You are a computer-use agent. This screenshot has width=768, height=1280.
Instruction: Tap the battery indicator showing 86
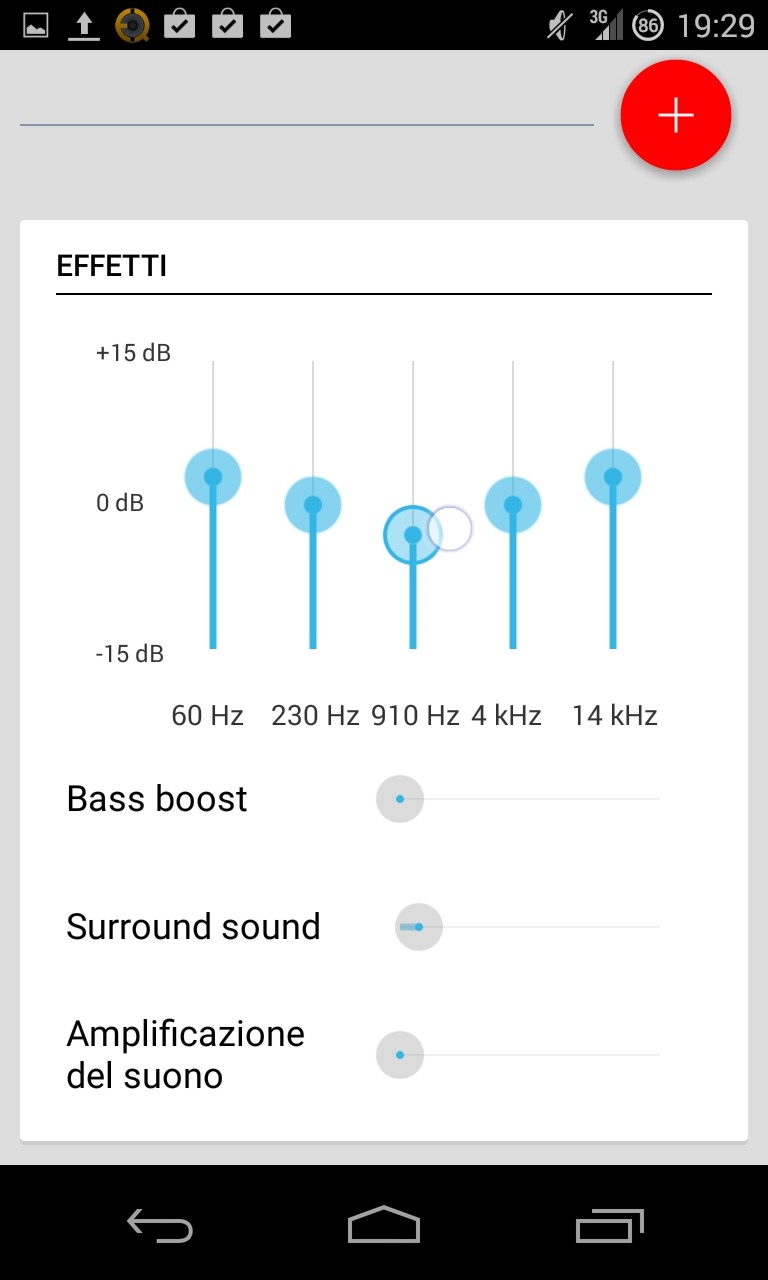[x=648, y=25]
